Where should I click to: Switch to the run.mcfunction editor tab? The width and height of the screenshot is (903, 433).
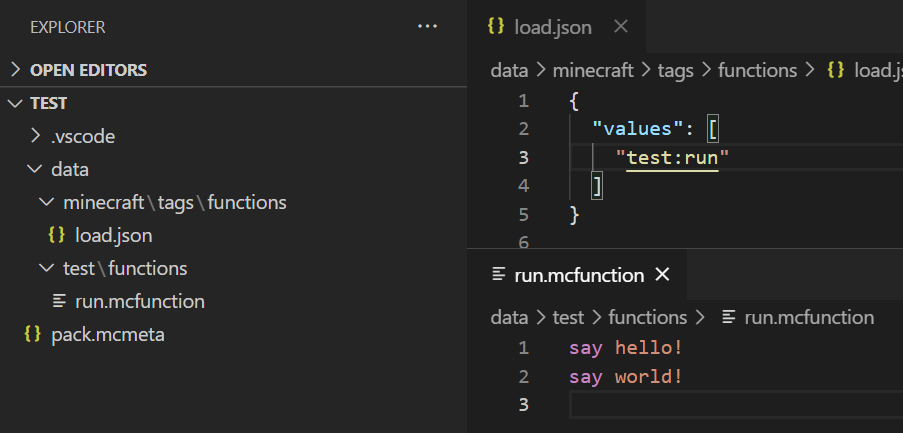point(578,275)
